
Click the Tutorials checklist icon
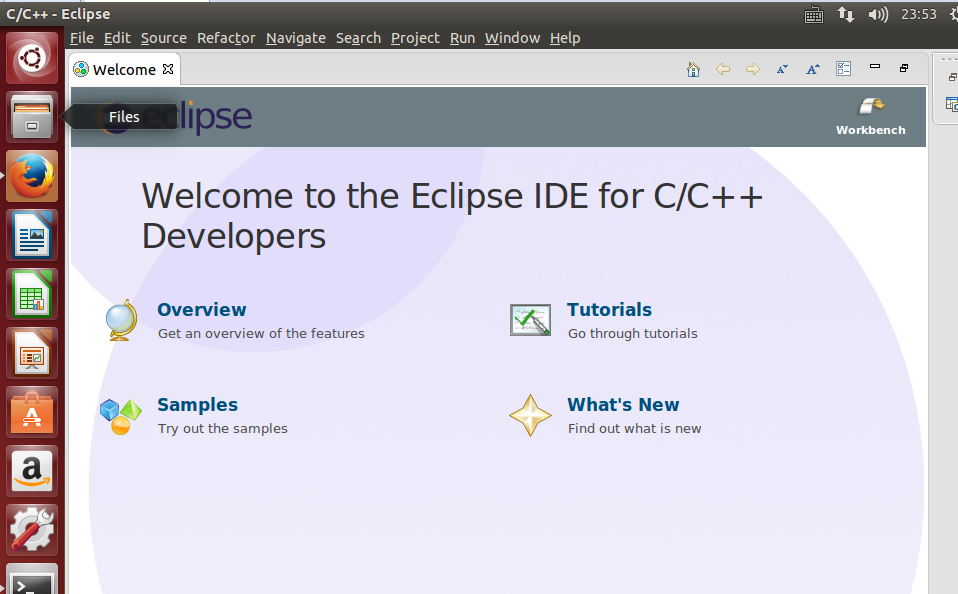[530, 320]
